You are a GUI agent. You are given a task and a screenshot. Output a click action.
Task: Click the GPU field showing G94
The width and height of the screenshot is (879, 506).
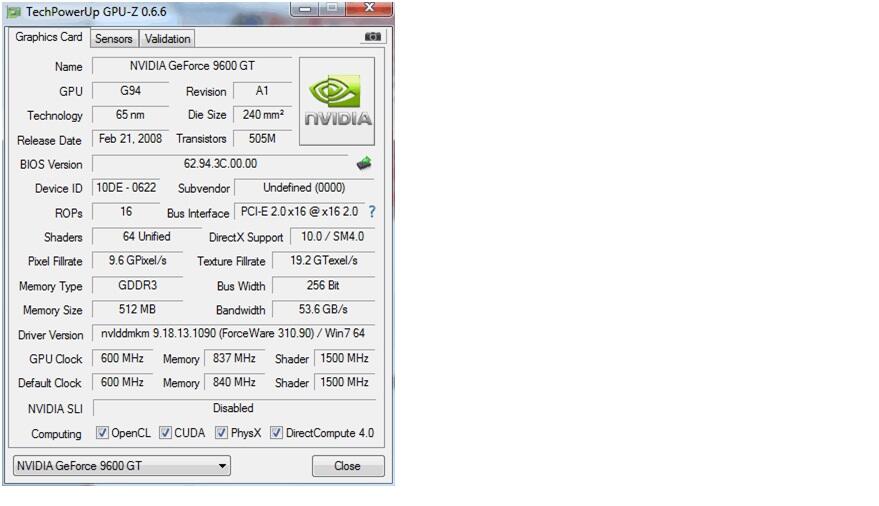click(x=131, y=91)
